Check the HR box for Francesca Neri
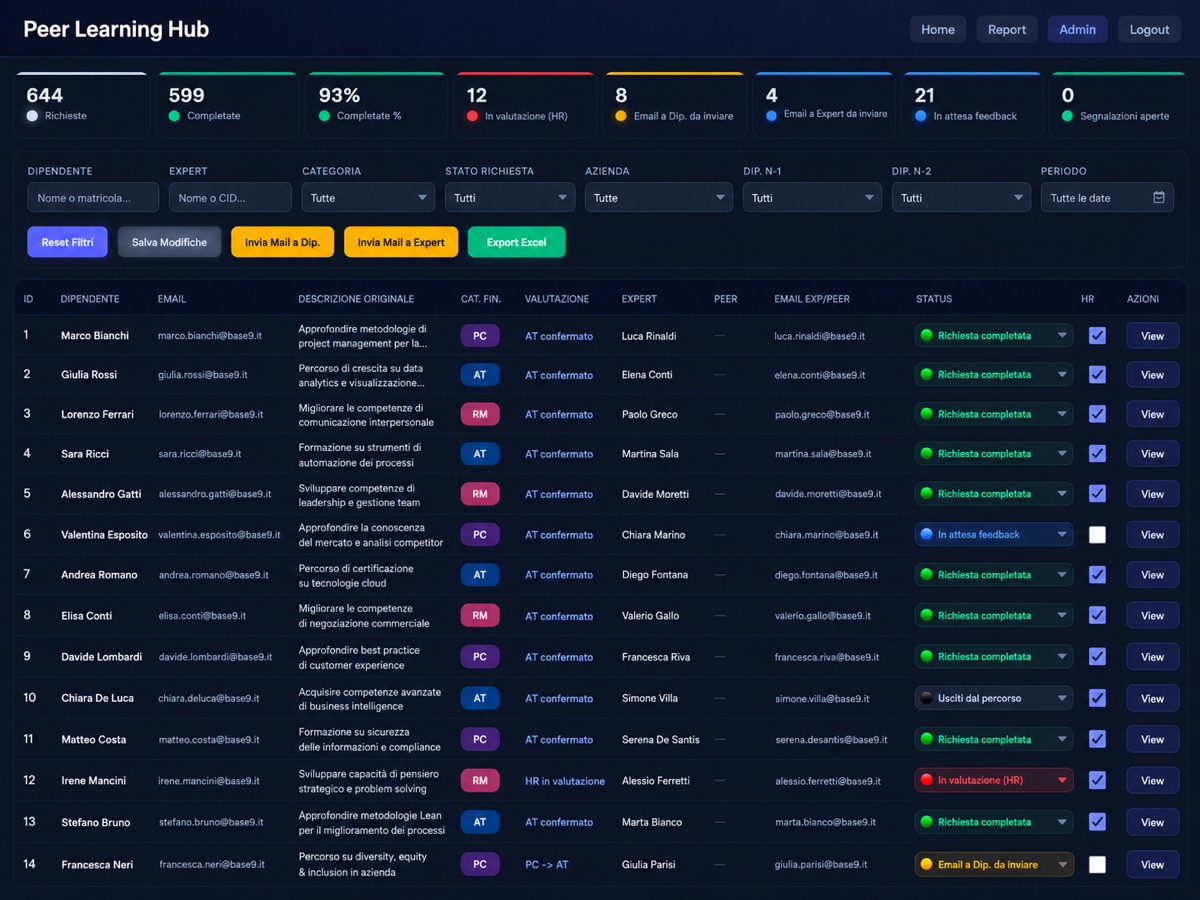 [x=1097, y=865]
